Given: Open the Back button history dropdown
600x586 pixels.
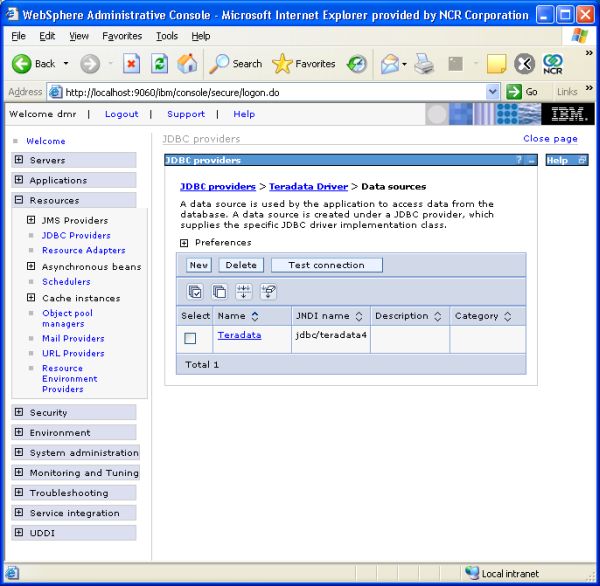Looking at the screenshot, I should point(66,64).
